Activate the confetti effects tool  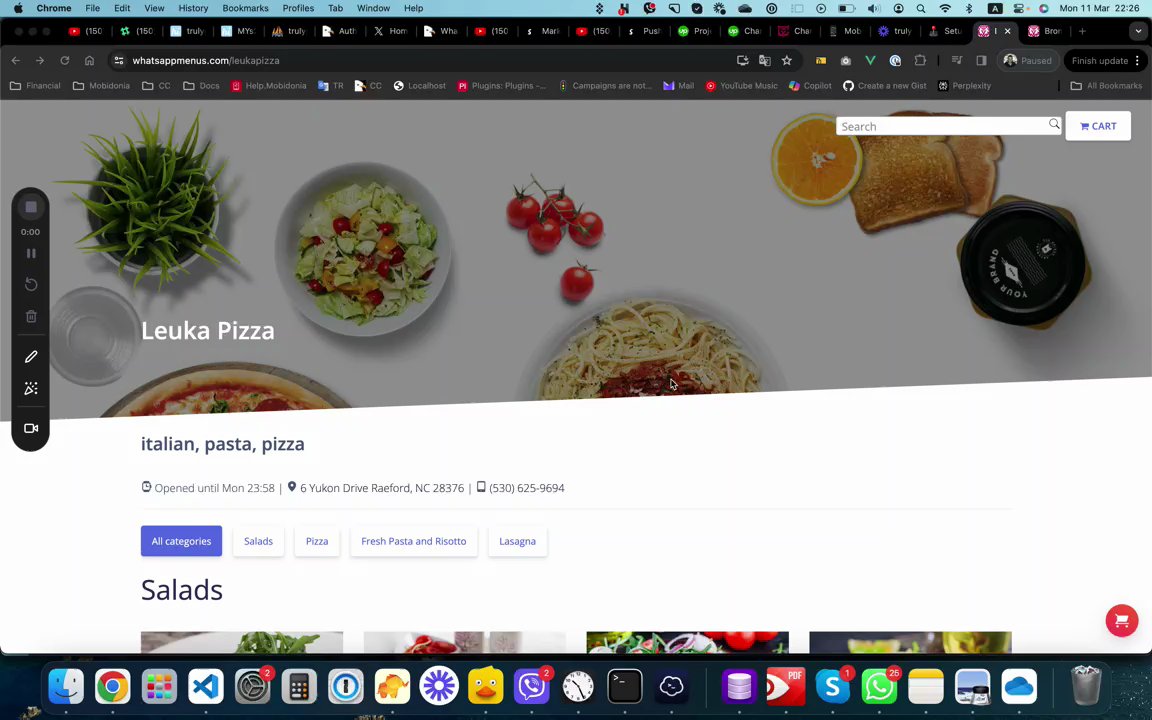point(31,389)
